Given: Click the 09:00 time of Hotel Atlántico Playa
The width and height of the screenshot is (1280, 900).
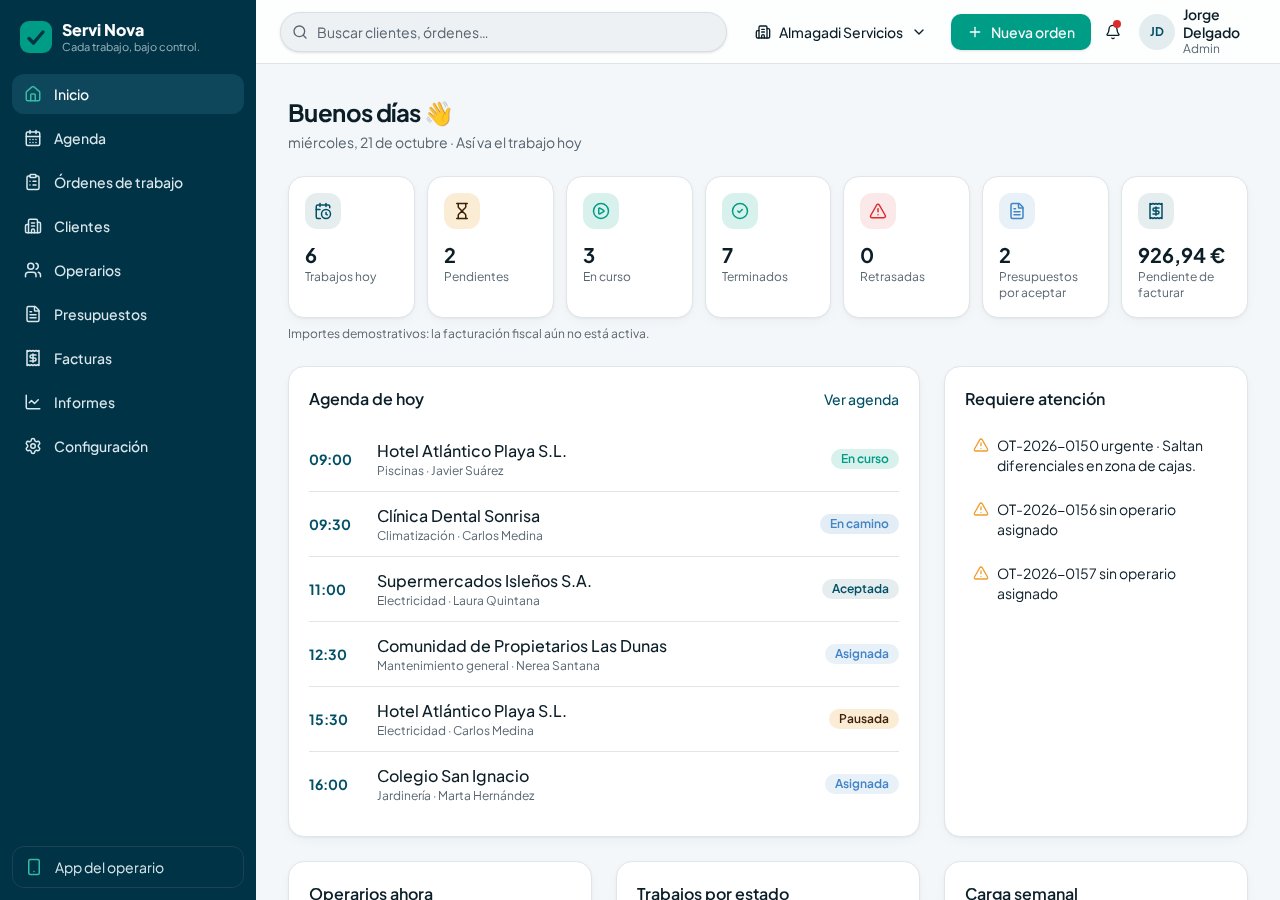Looking at the screenshot, I should coord(330,459).
